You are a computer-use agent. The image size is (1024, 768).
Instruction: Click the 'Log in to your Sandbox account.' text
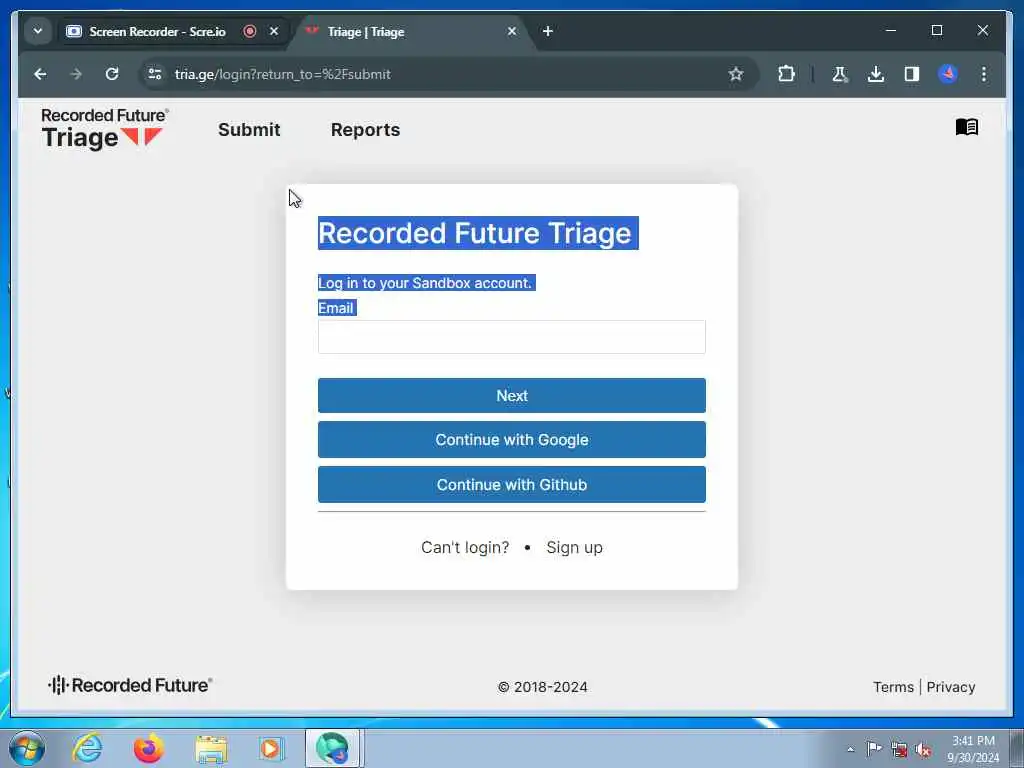pos(425,283)
